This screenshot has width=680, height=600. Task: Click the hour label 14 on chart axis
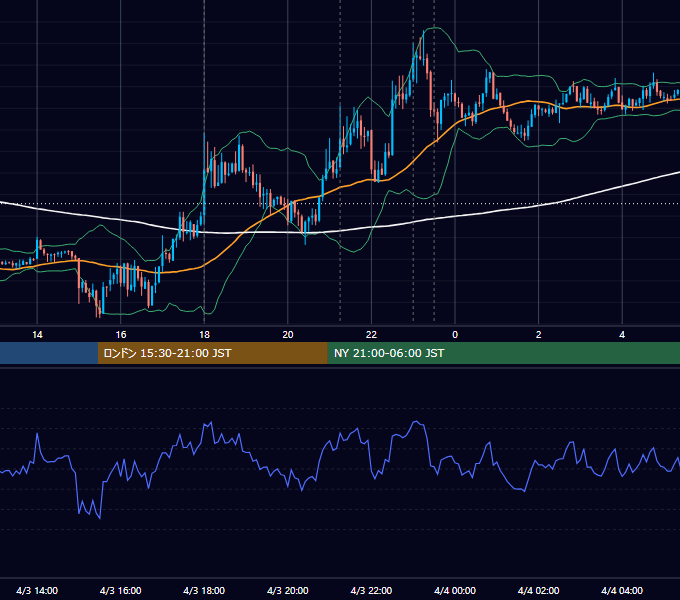point(37,335)
